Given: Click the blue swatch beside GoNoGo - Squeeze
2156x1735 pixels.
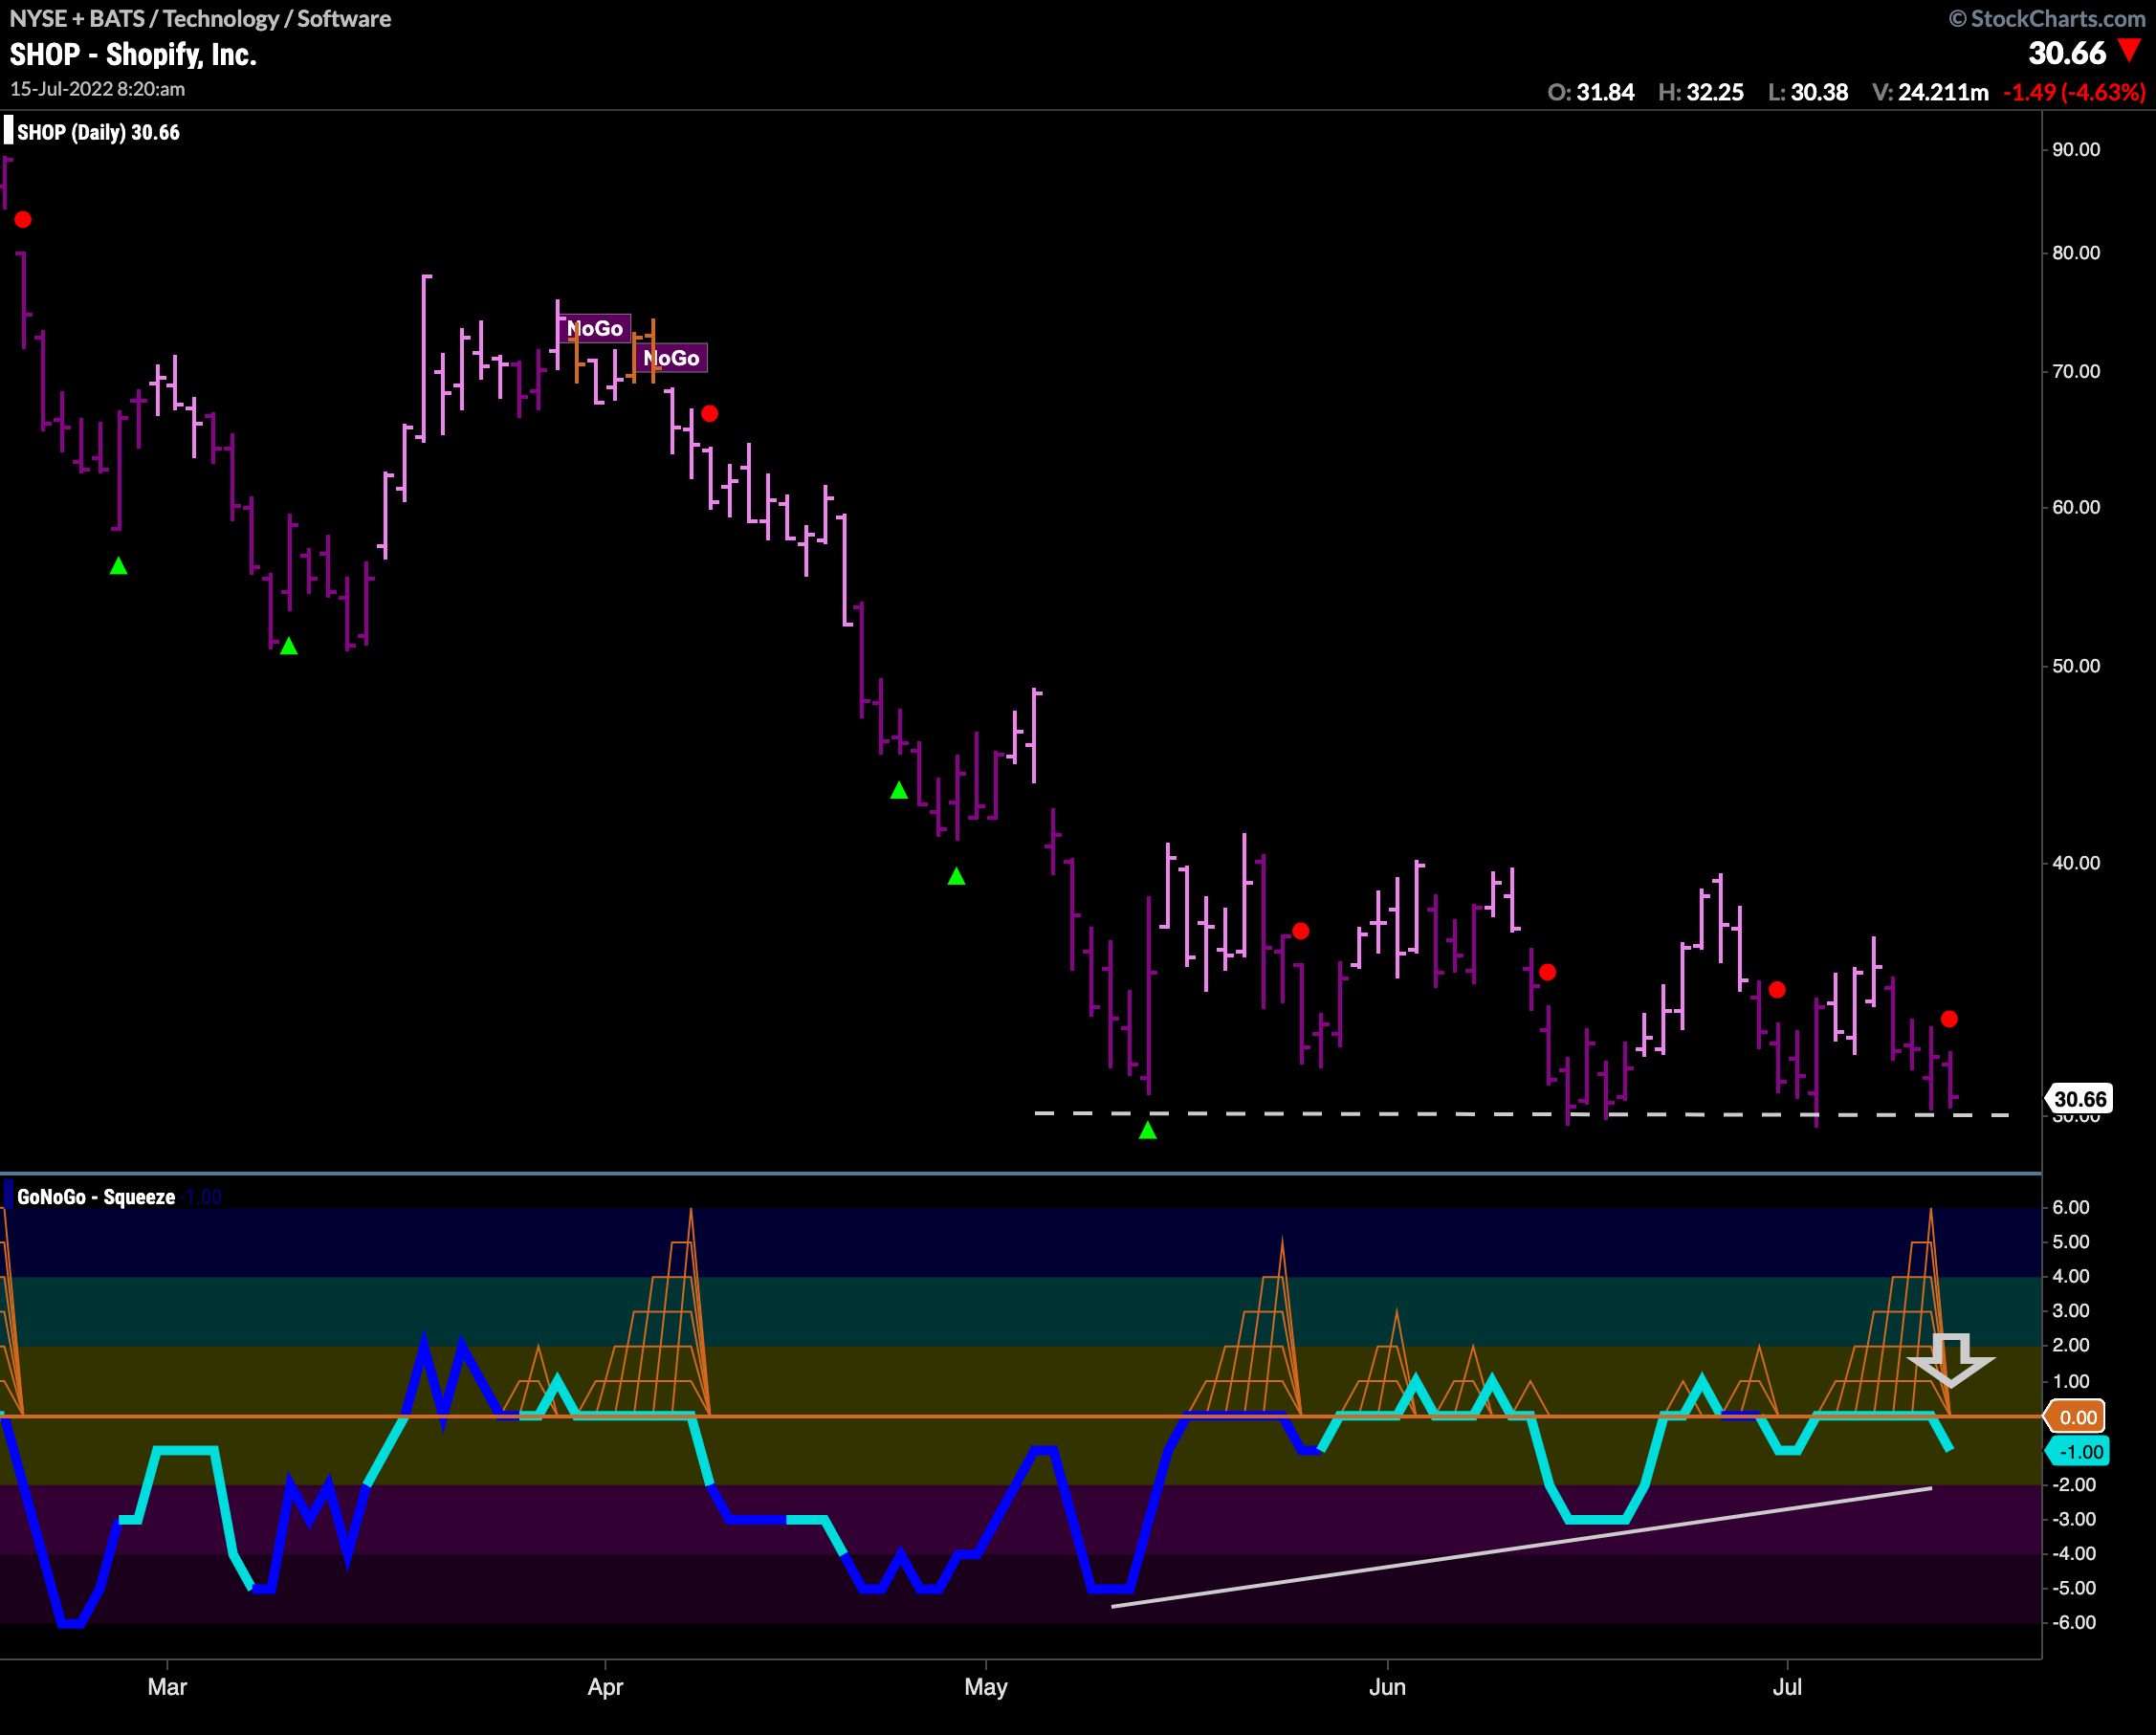Looking at the screenshot, I should (x=9, y=1196).
